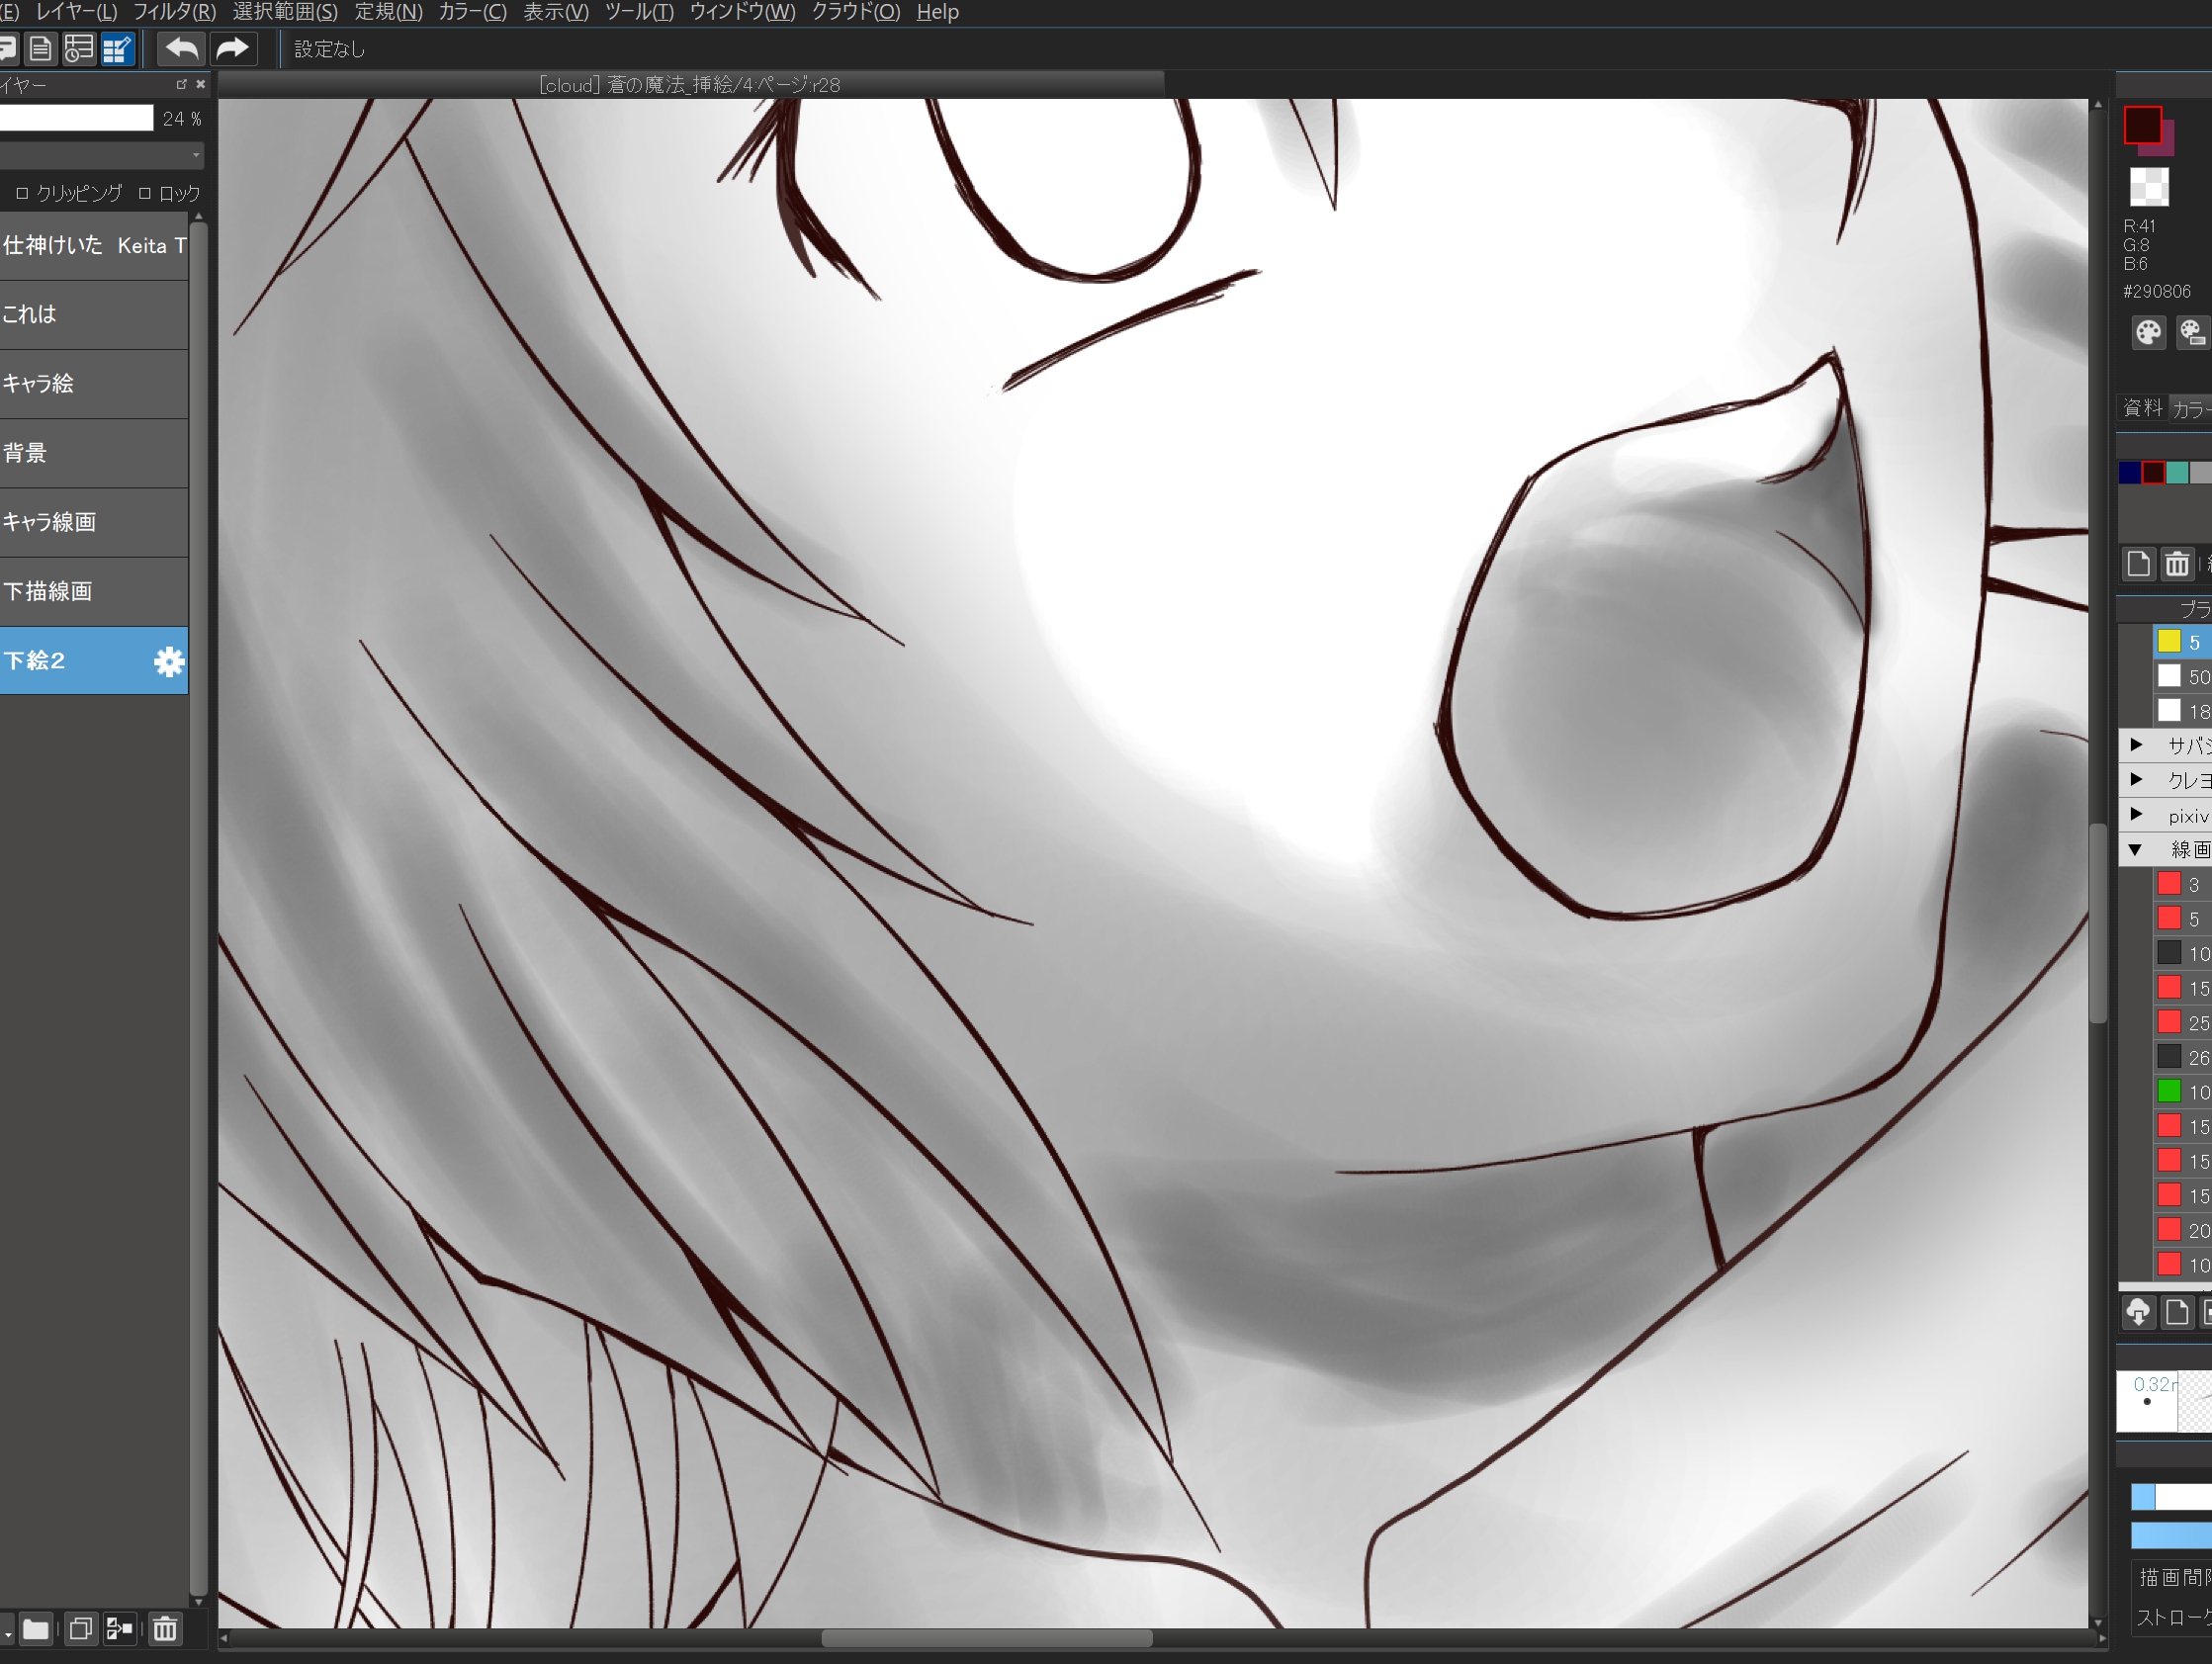Expand the pixiv brush group

point(2136,814)
